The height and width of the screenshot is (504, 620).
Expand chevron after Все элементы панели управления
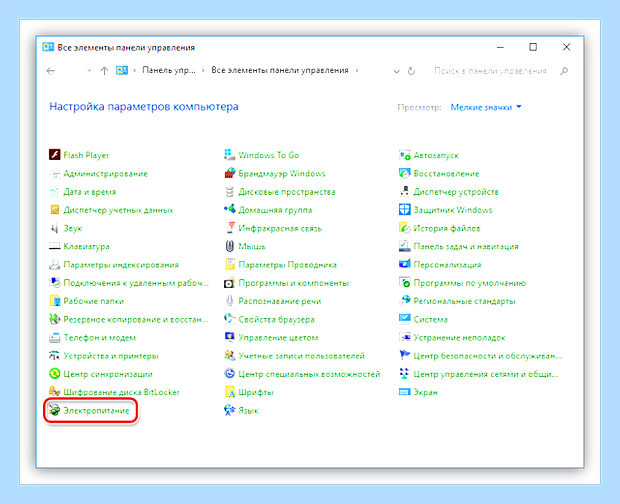(x=357, y=70)
